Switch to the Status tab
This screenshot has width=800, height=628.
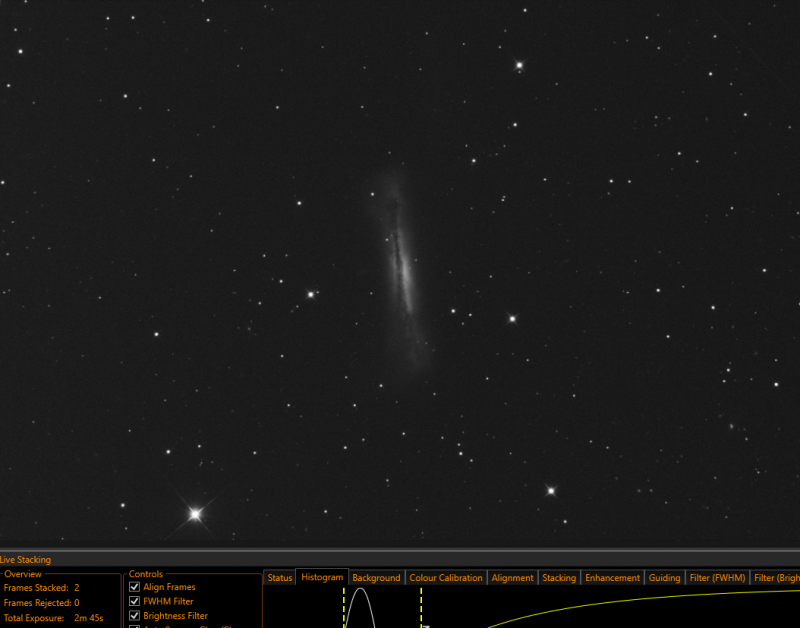tap(280, 577)
